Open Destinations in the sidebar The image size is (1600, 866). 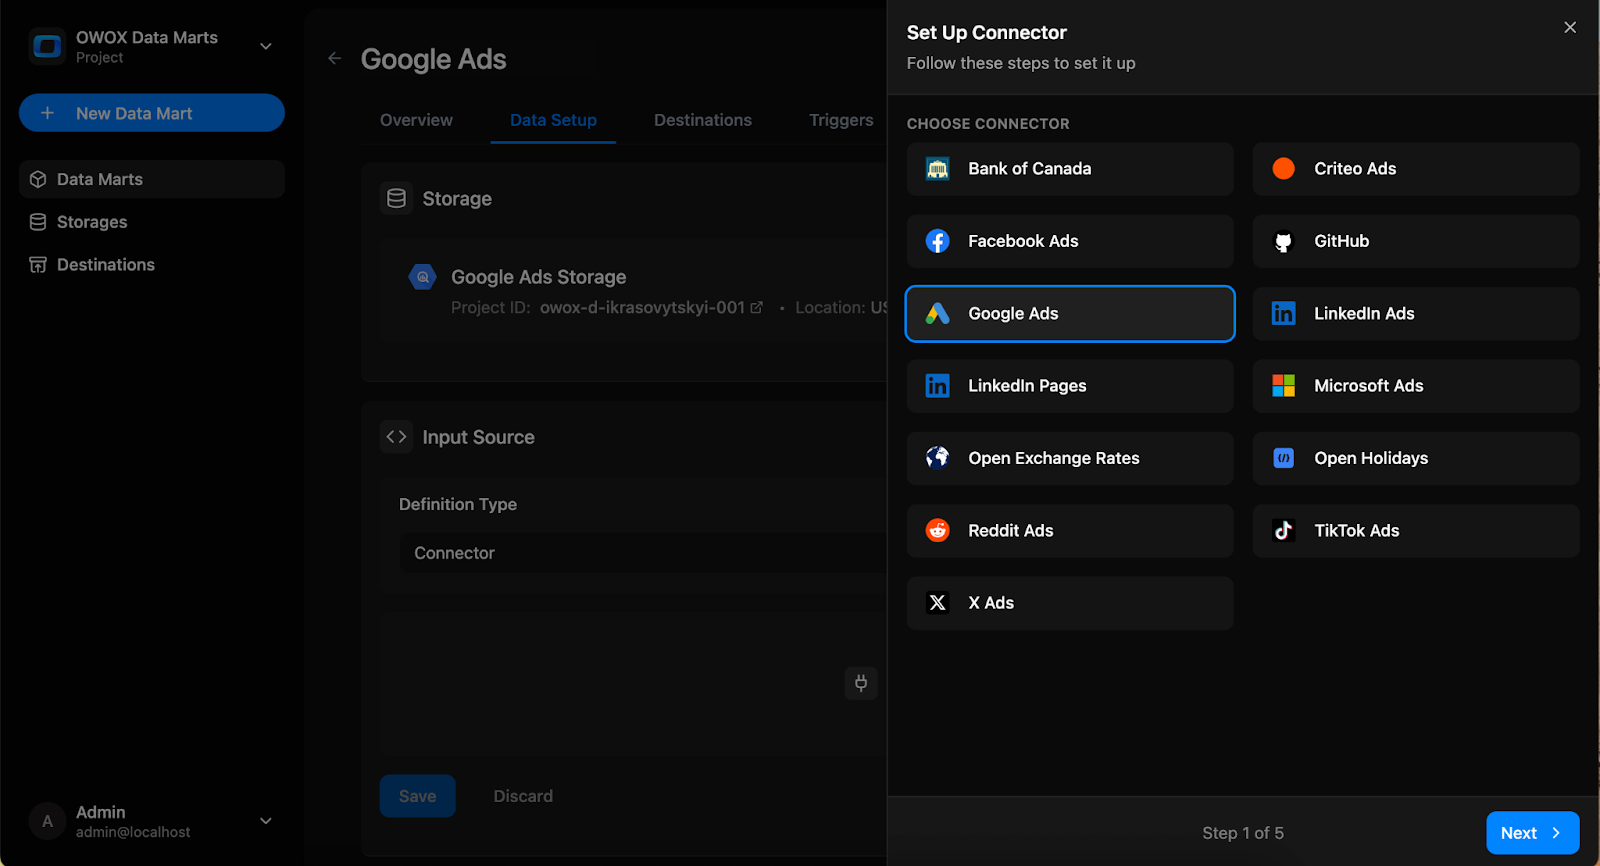tap(152, 265)
